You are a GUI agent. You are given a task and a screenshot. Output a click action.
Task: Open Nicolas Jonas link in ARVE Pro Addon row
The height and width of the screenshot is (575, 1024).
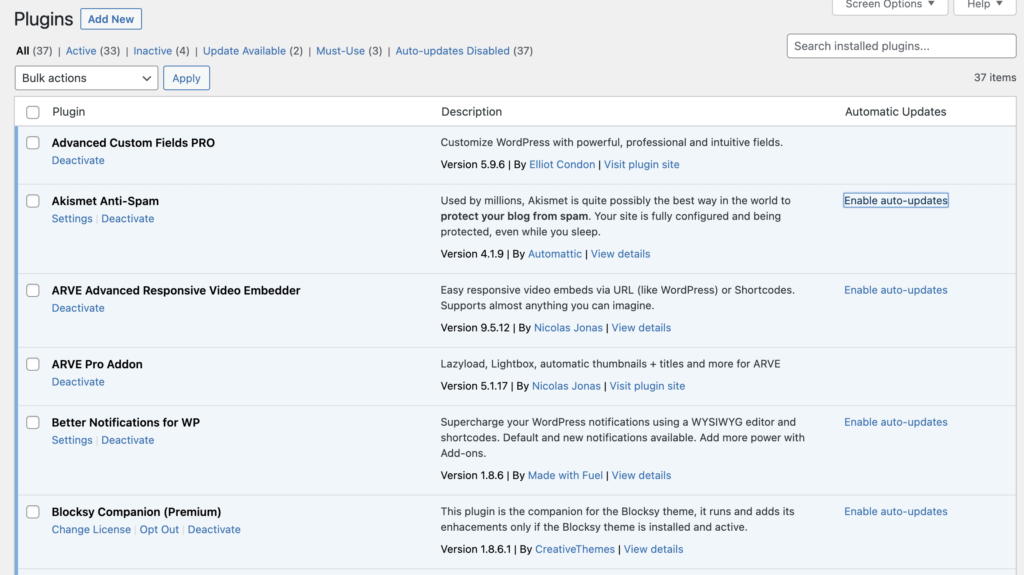click(566, 386)
